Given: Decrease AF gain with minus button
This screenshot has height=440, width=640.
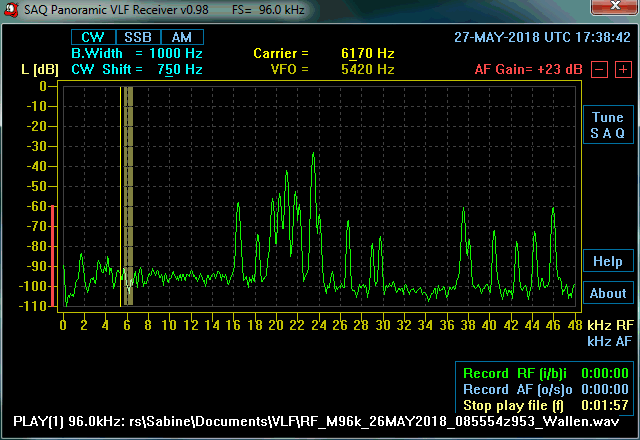Looking at the screenshot, I should click(x=600, y=69).
